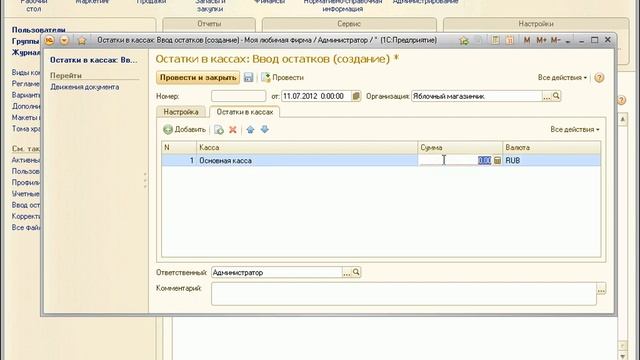
Task: Click the Номер input field
Action: (x=238, y=96)
